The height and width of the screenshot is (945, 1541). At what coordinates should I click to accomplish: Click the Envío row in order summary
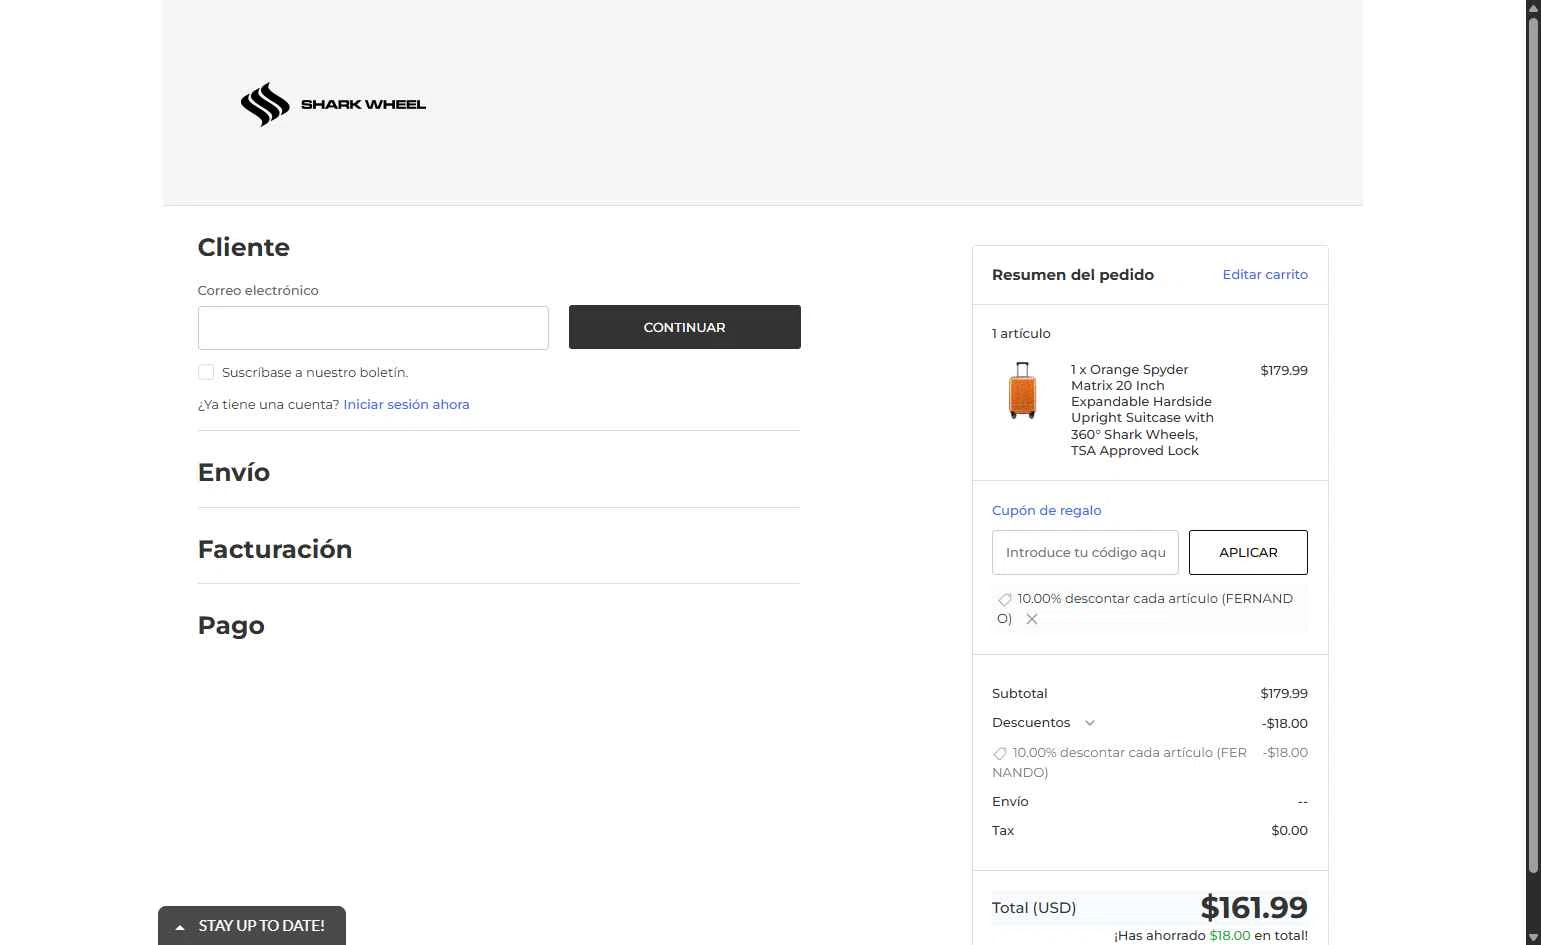(1150, 801)
